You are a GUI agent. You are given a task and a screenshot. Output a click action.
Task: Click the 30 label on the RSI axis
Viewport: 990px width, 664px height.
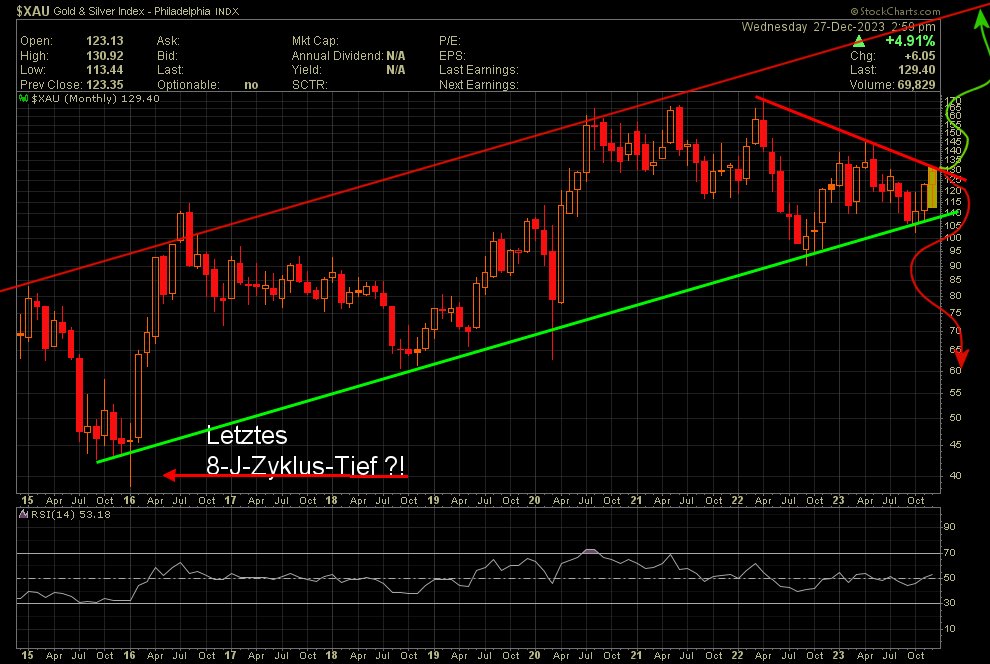click(950, 603)
